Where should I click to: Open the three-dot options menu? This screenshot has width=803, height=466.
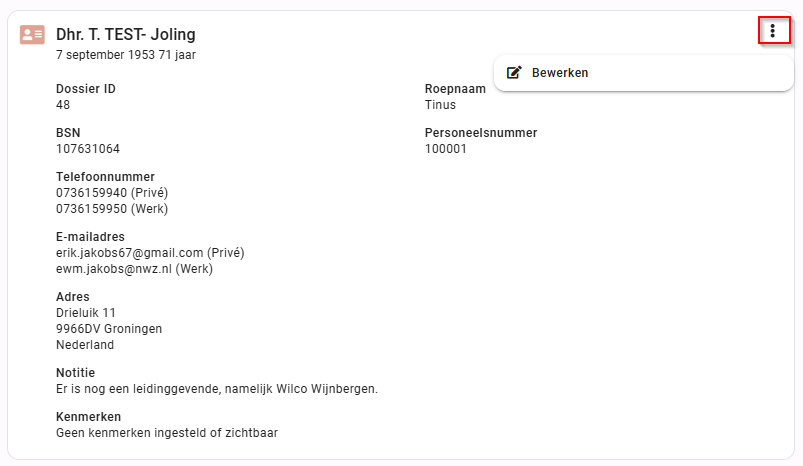pos(773,31)
